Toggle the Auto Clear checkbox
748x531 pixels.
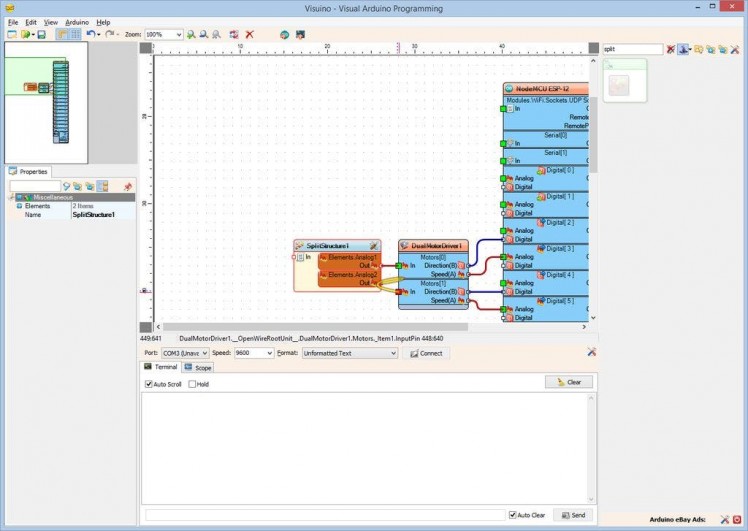(513, 515)
